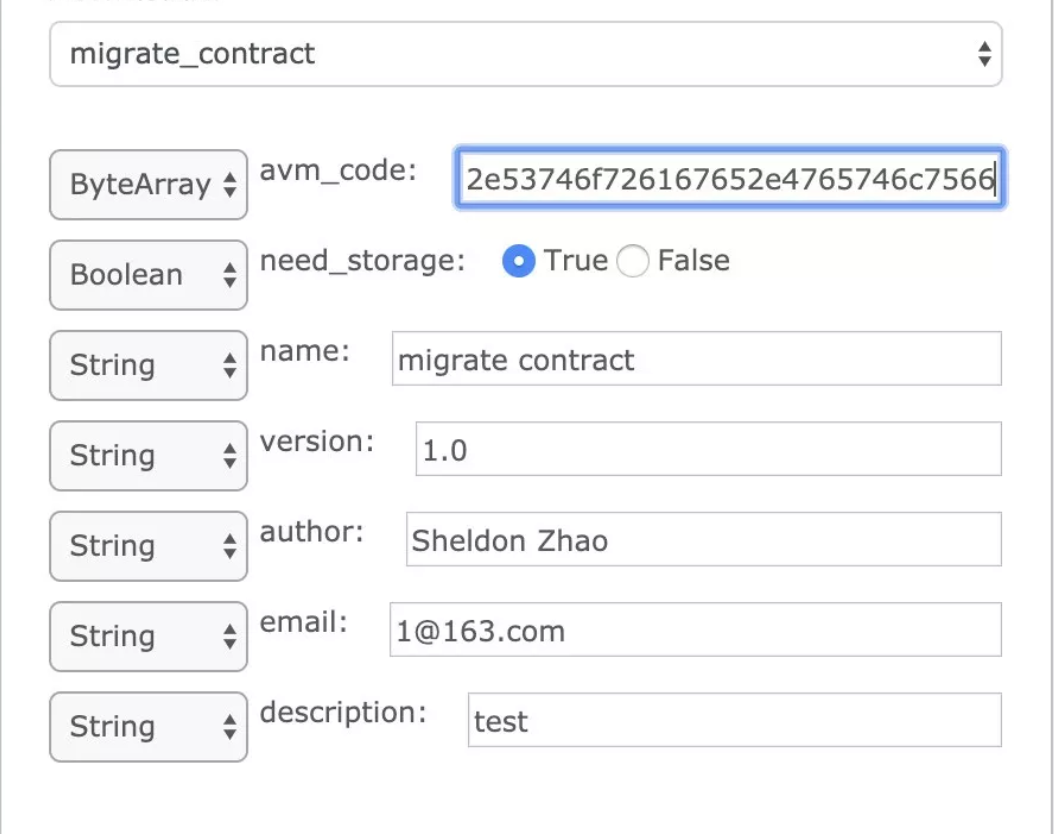Click the avm_code parameter label
Viewport: 1054px width, 834px height.
coord(337,171)
